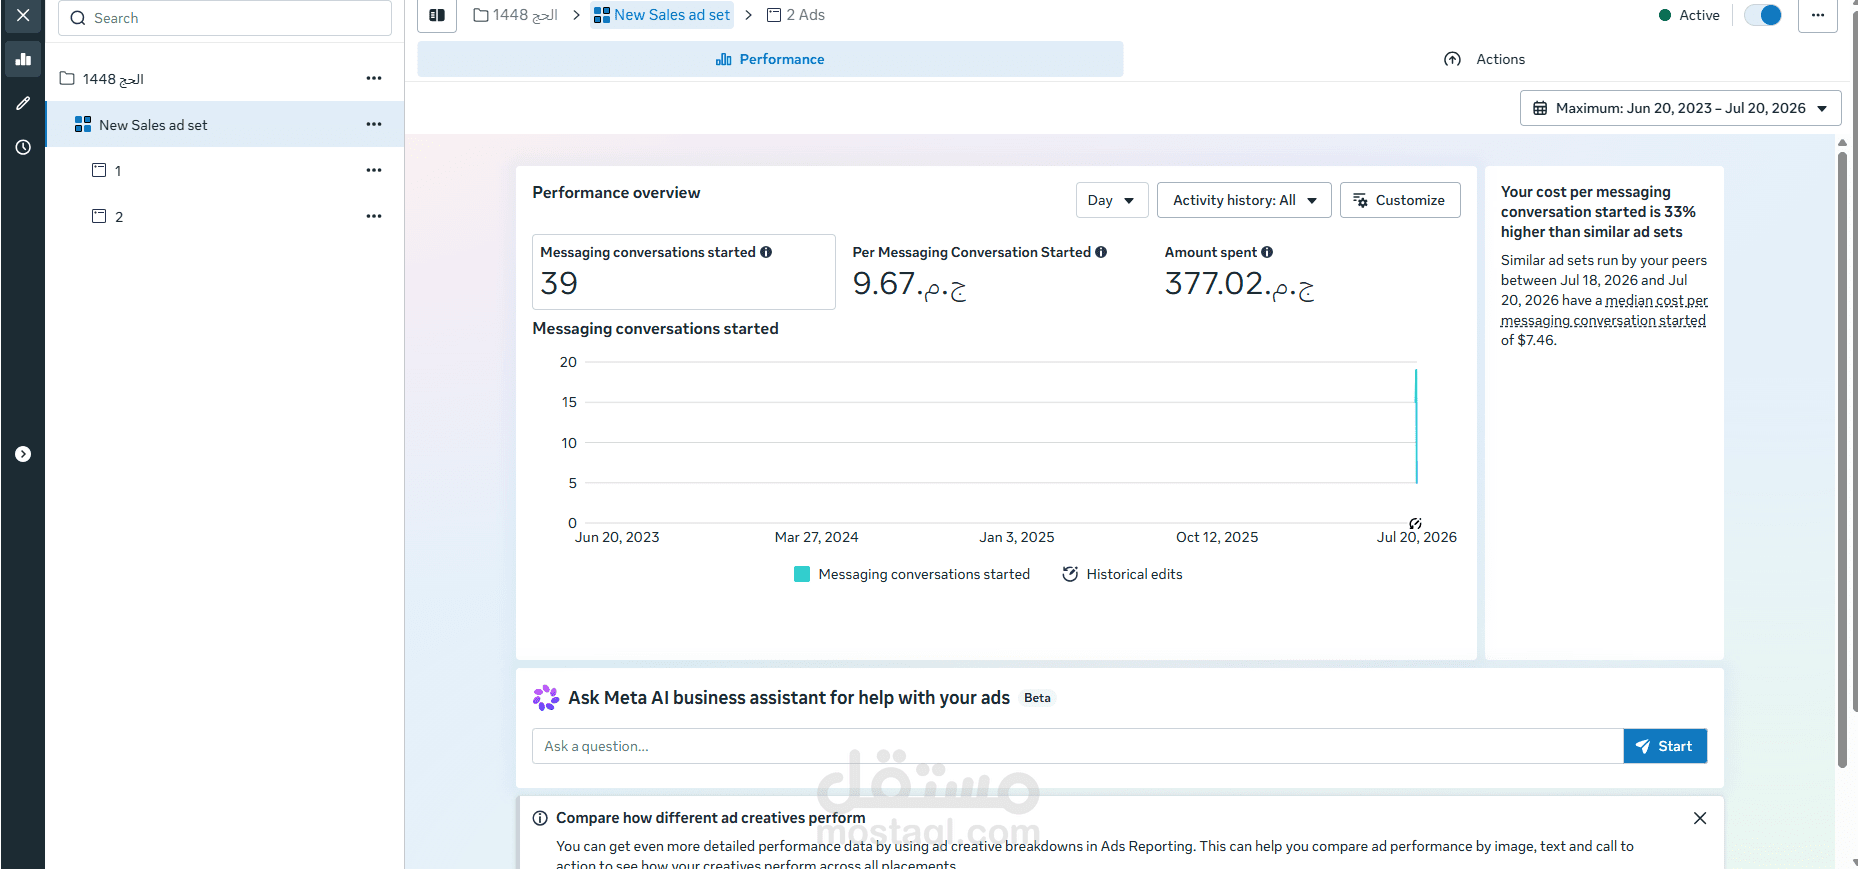This screenshot has width=1858, height=869.
Task: Dismiss the Compare ad creatives notice
Action: (1700, 818)
